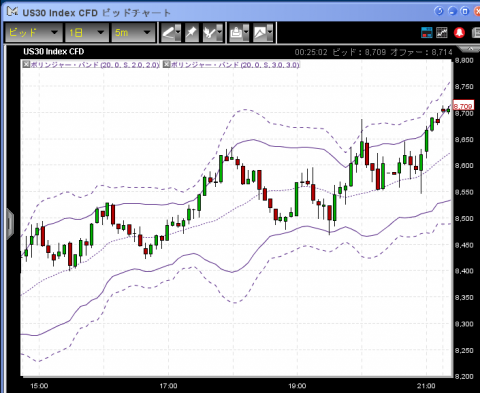Viewport: 480px width, 393px height.
Task: Click the chart type picture icon
Action: [260, 33]
